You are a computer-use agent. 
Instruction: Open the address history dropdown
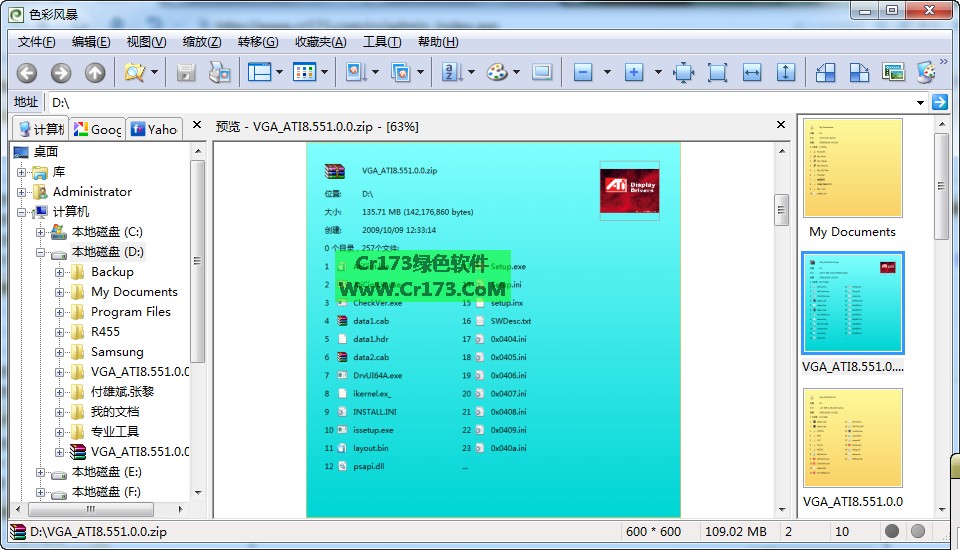coord(920,102)
